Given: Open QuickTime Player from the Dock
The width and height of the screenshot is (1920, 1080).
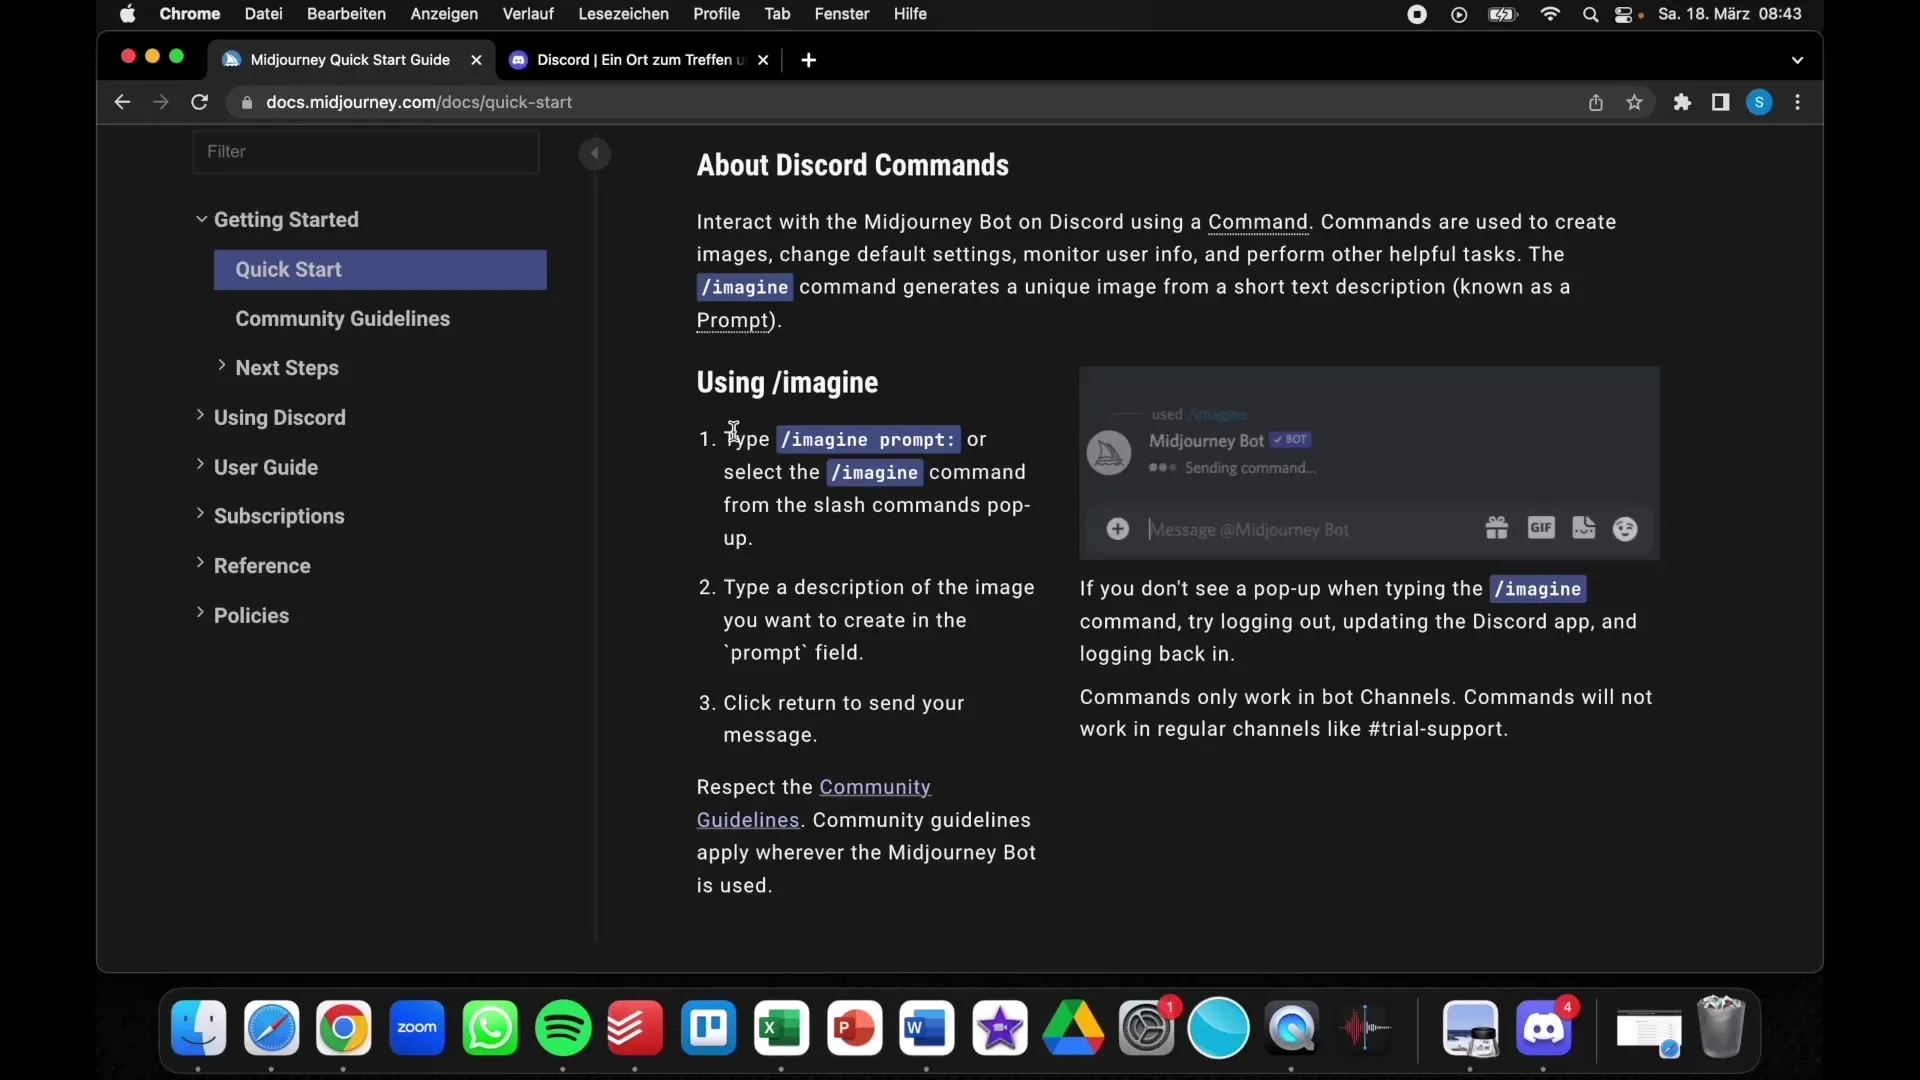Looking at the screenshot, I should point(1292,1028).
